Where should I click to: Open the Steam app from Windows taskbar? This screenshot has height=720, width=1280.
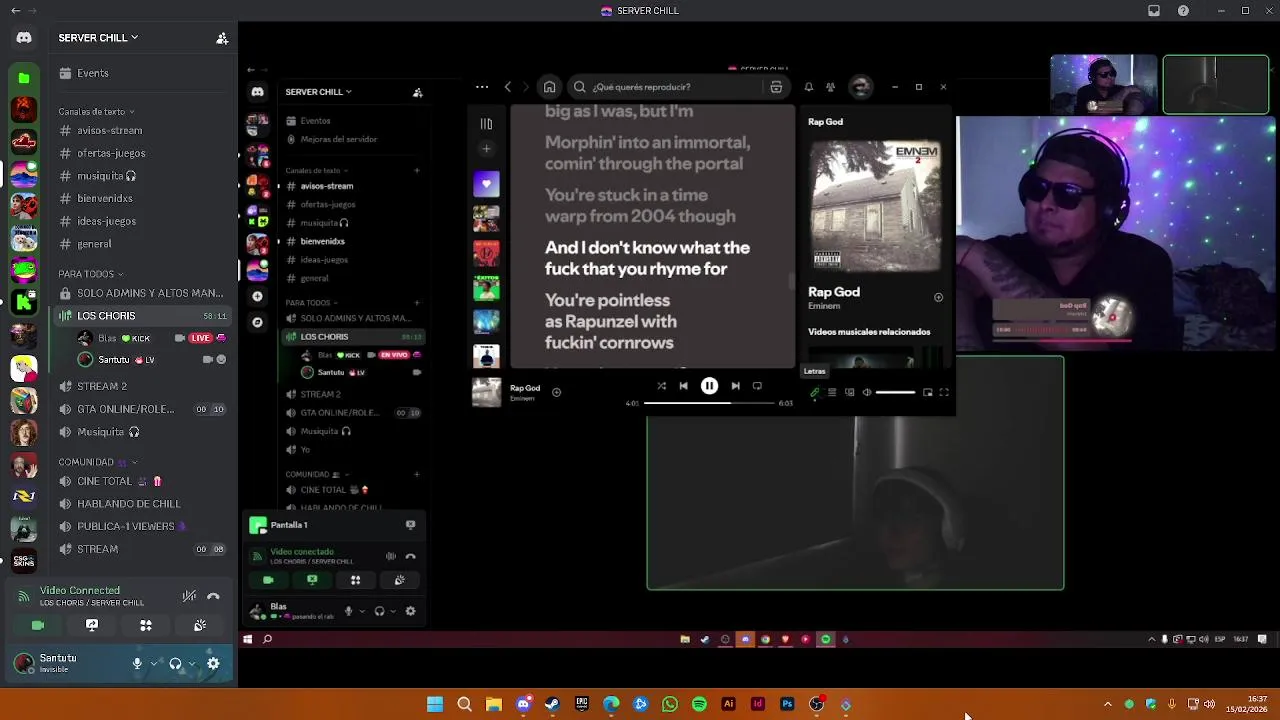pyautogui.click(x=552, y=704)
